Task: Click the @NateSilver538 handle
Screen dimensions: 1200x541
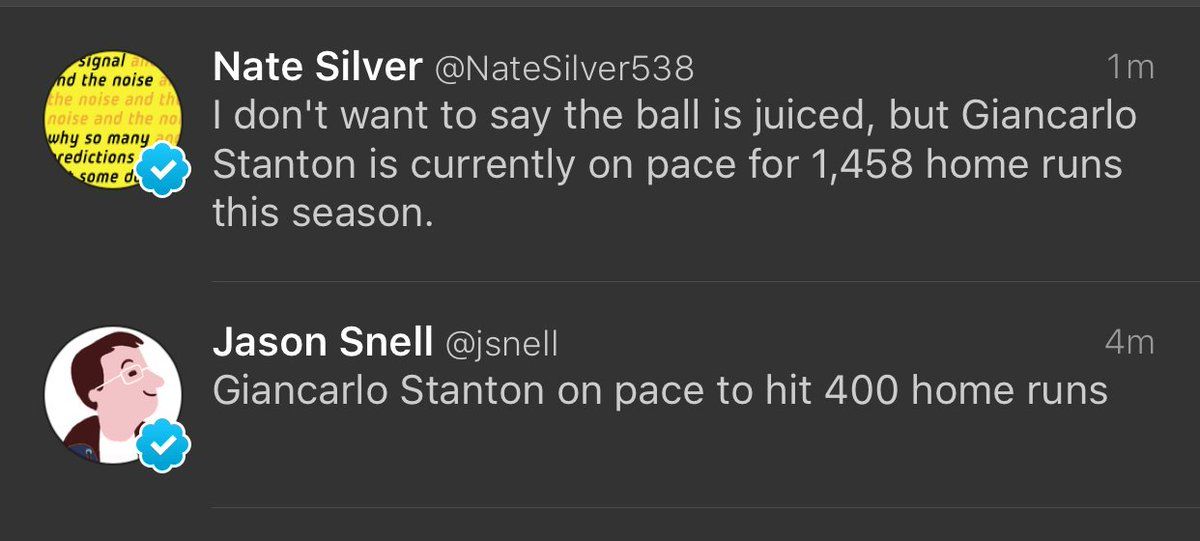Action: click(563, 68)
